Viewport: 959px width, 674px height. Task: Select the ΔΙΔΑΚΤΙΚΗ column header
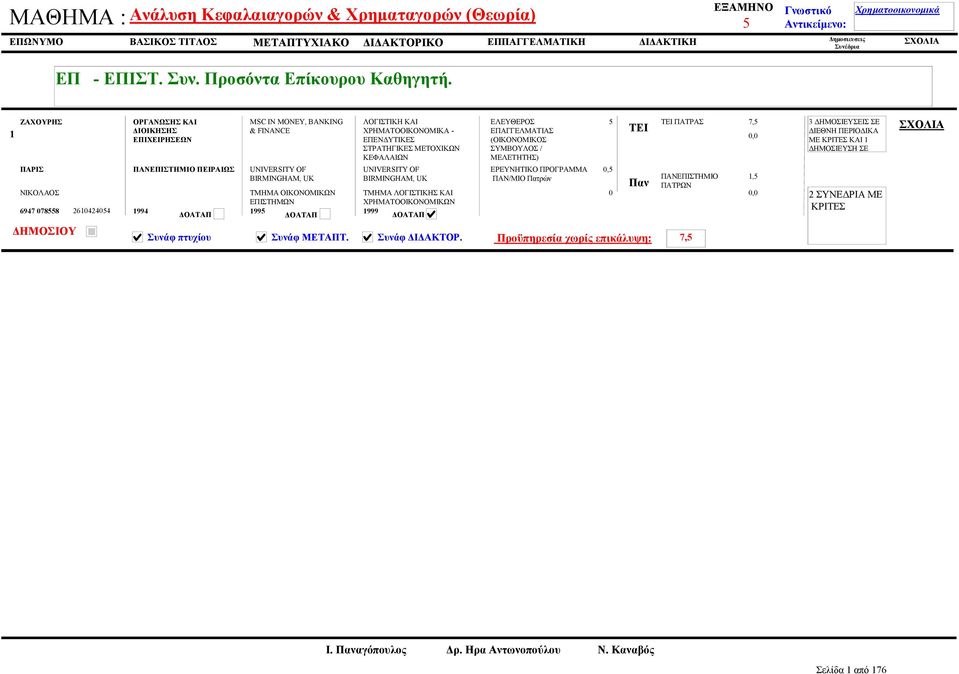668,42
